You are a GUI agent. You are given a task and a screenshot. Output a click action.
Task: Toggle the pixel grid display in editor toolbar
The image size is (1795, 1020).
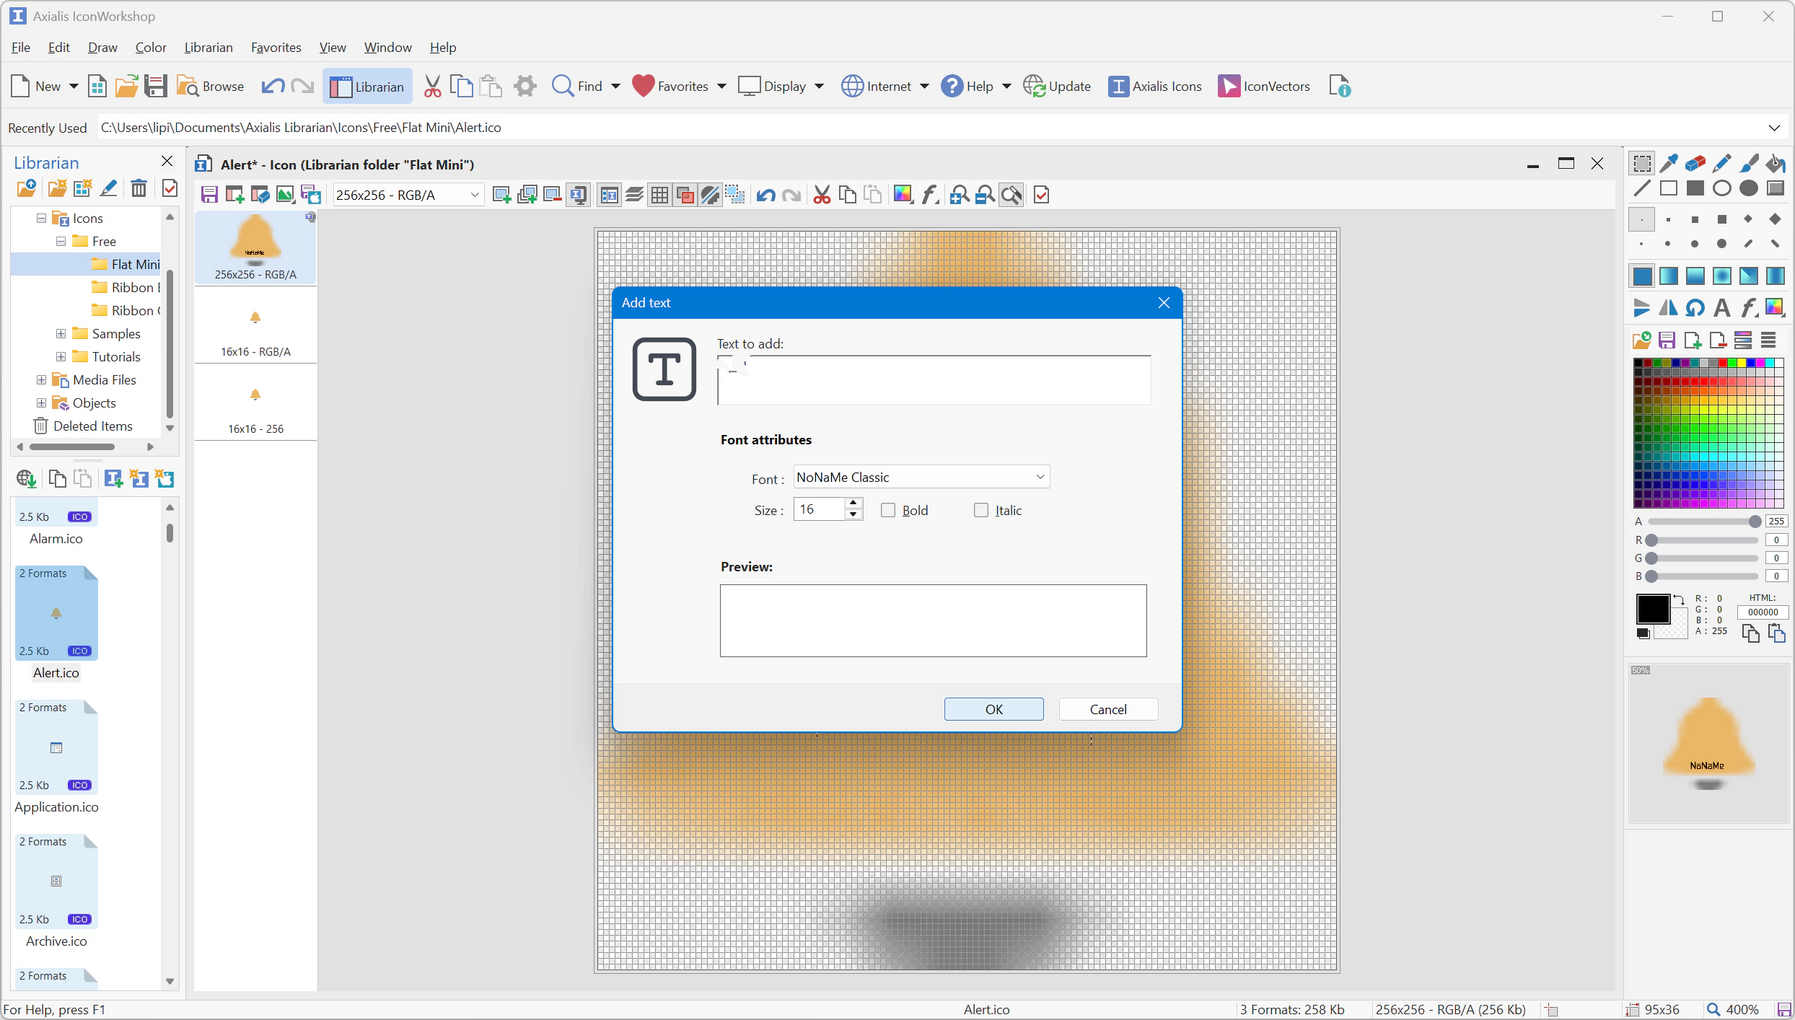[660, 195]
